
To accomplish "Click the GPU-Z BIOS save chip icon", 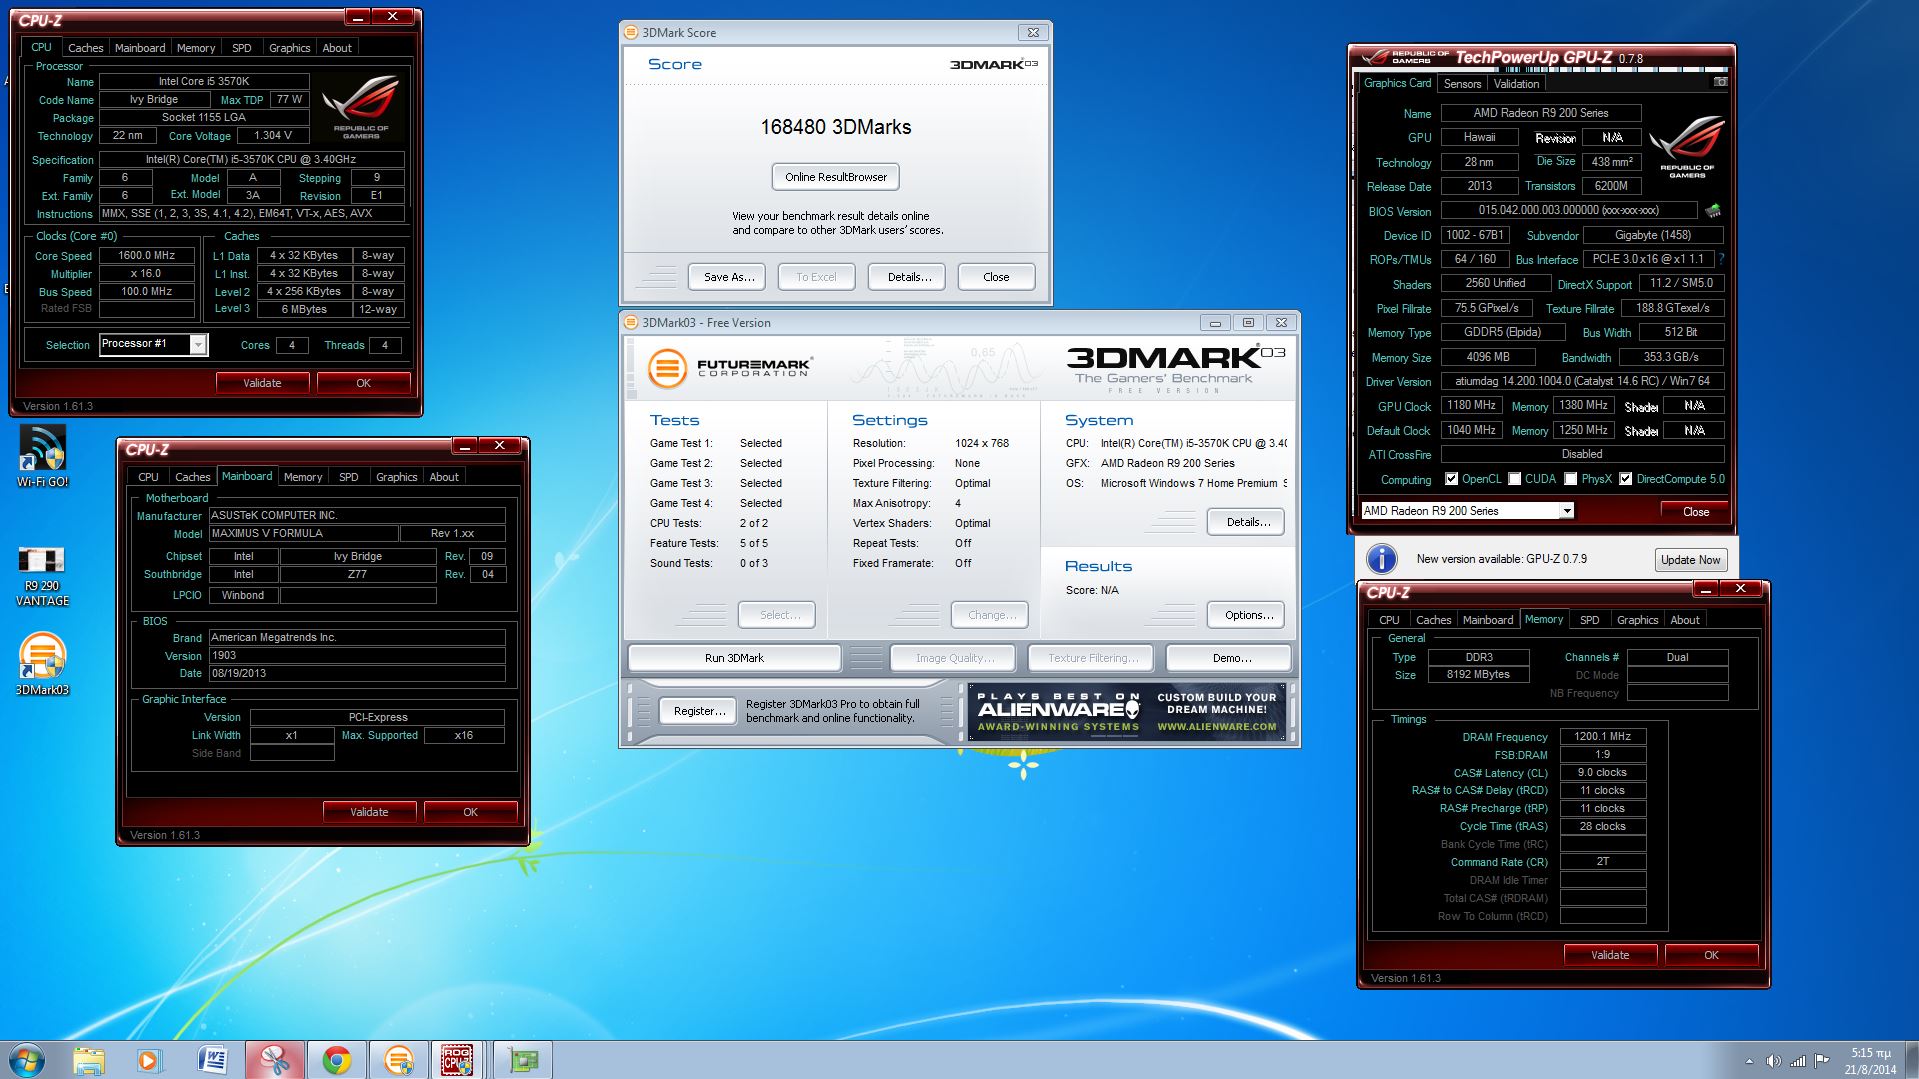I will coord(1713,210).
